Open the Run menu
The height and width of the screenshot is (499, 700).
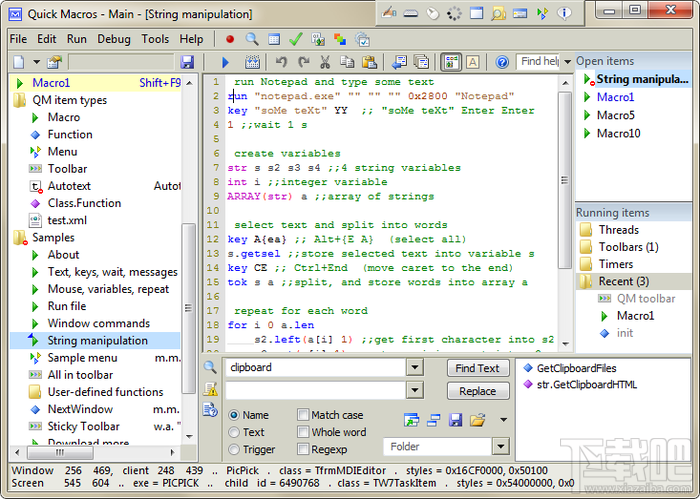pos(77,39)
